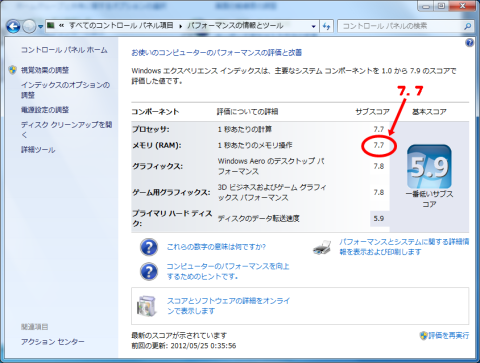
Task: Click the グラフィックス row label
Action: pyautogui.click(x=157, y=166)
